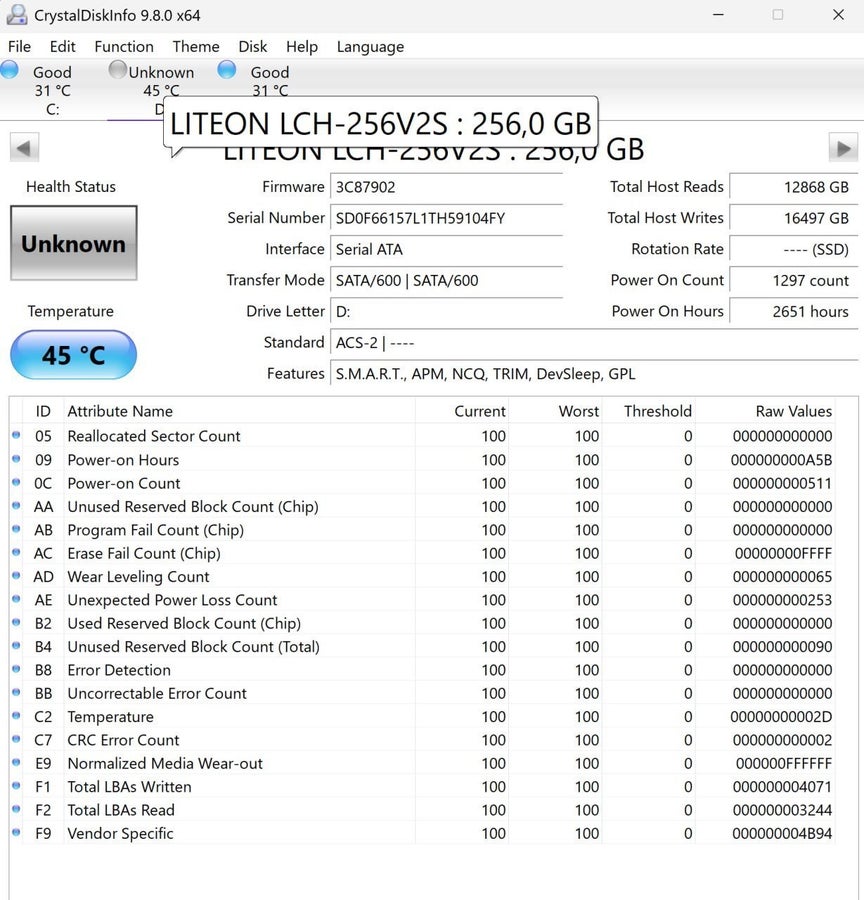Select the Wear Leveling Count row
This screenshot has height=900, width=864.
click(422, 577)
